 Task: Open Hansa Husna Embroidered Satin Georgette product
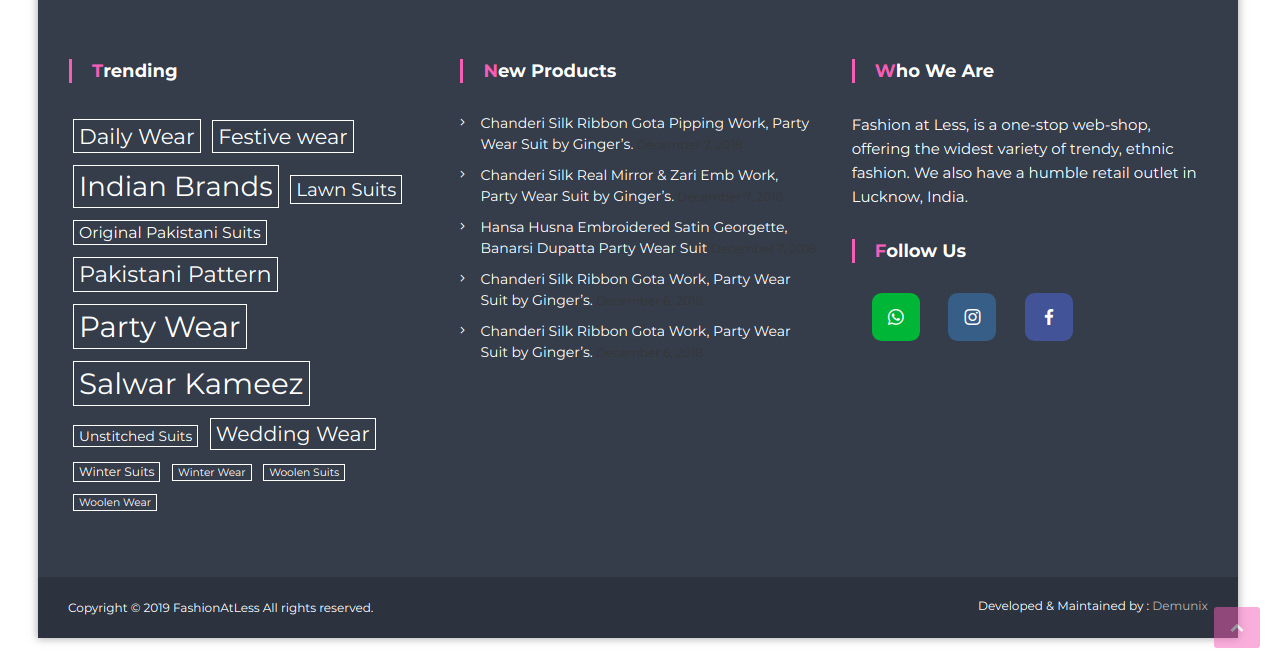[x=633, y=227]
